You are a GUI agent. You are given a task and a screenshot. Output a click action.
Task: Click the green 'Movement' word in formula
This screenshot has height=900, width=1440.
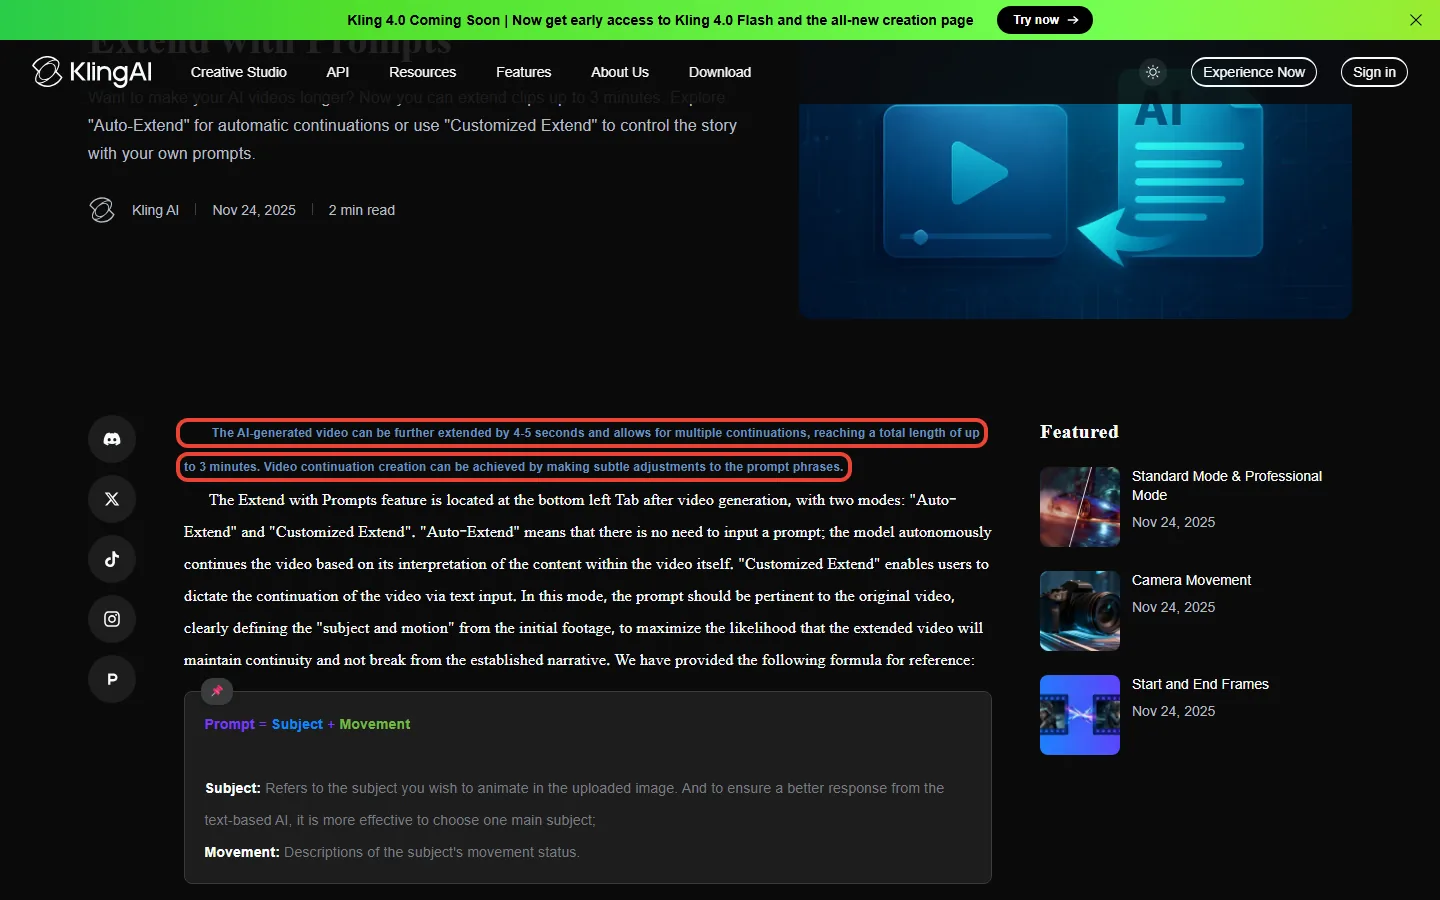point(375,724)
